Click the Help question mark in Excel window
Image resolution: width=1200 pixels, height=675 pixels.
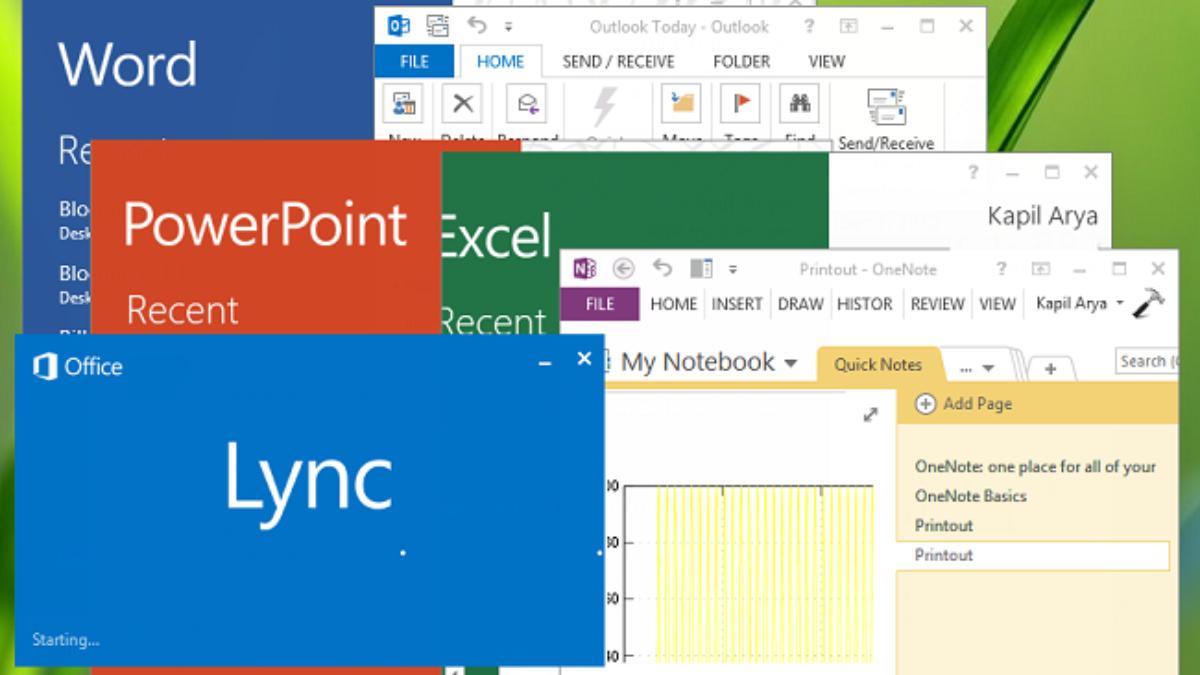click(973, 172)
